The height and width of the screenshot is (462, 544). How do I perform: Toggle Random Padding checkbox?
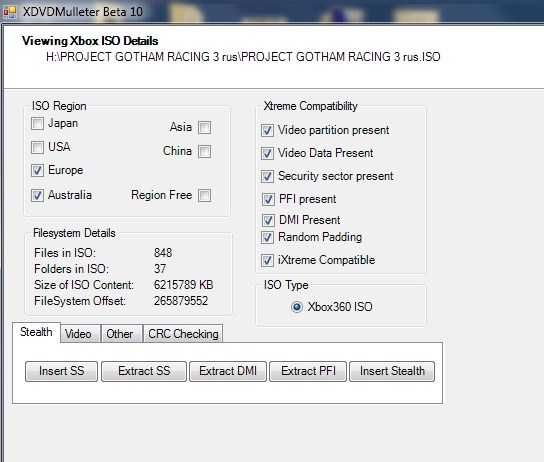[267, 237]
